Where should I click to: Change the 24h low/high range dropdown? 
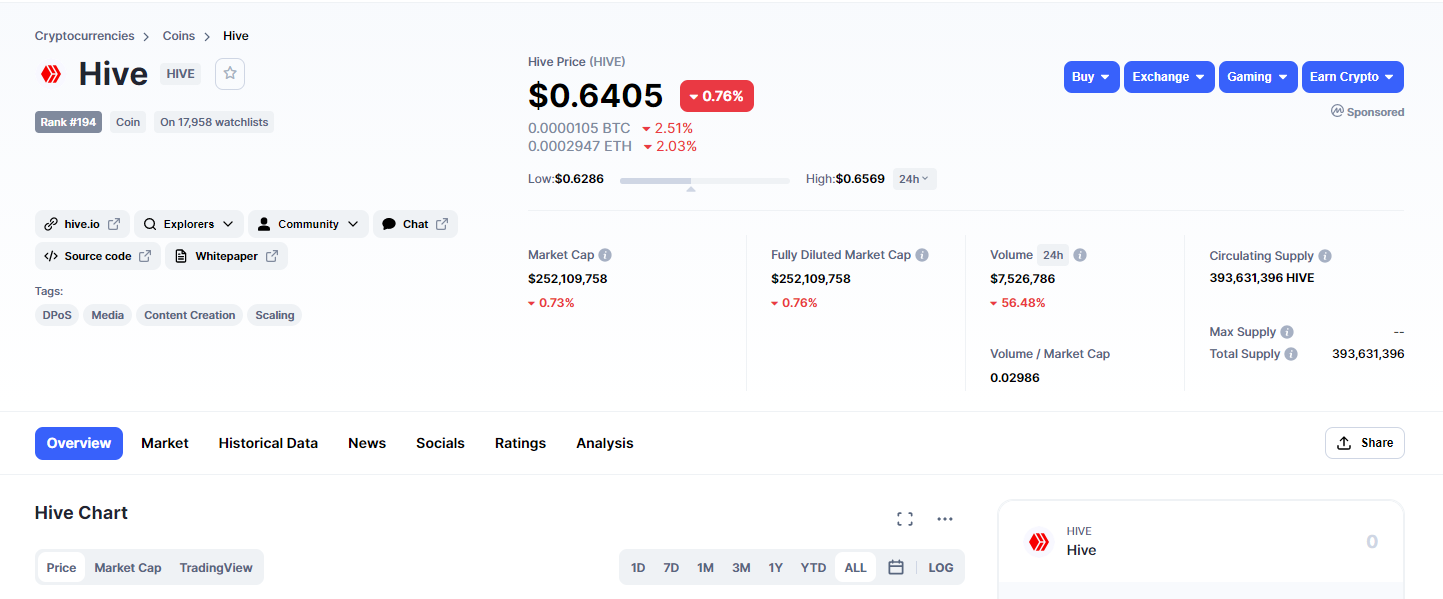pos(914,179)
